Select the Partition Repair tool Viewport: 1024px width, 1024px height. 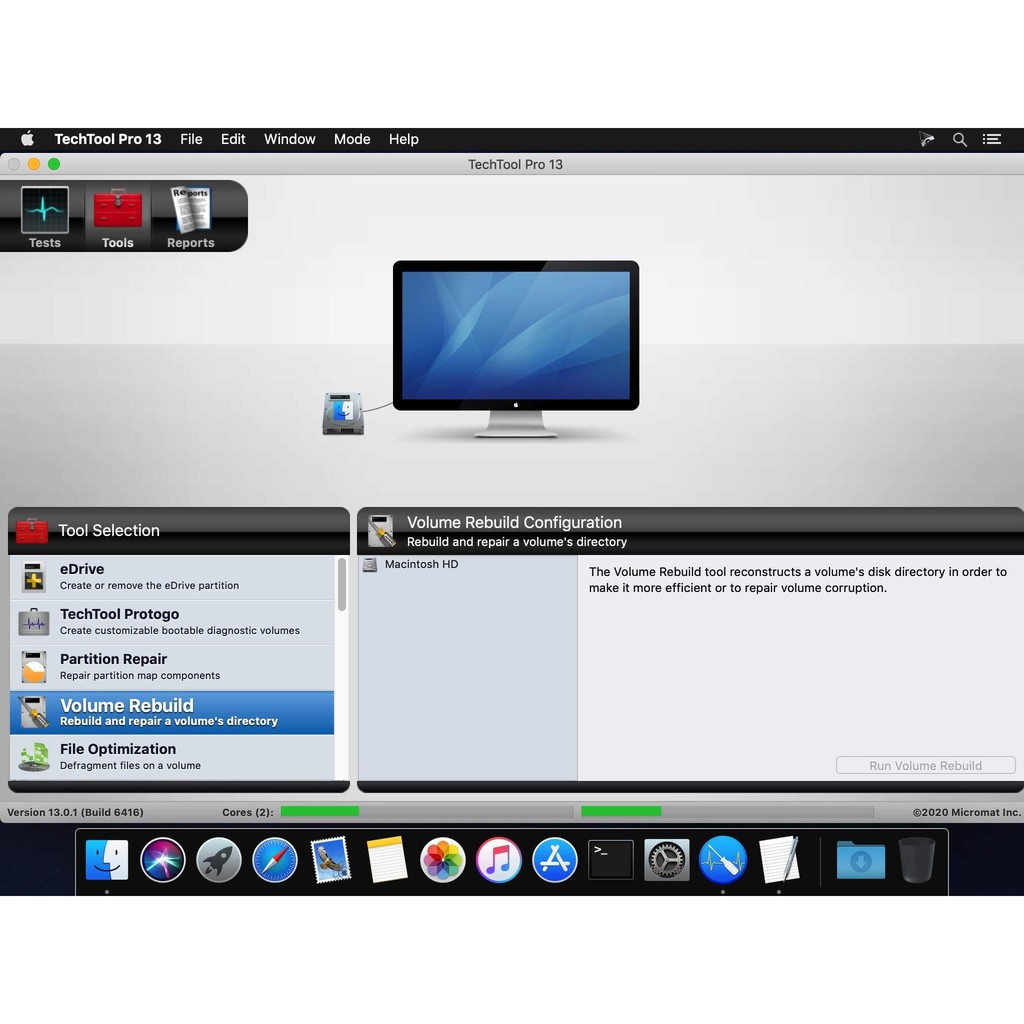(172, 667)
